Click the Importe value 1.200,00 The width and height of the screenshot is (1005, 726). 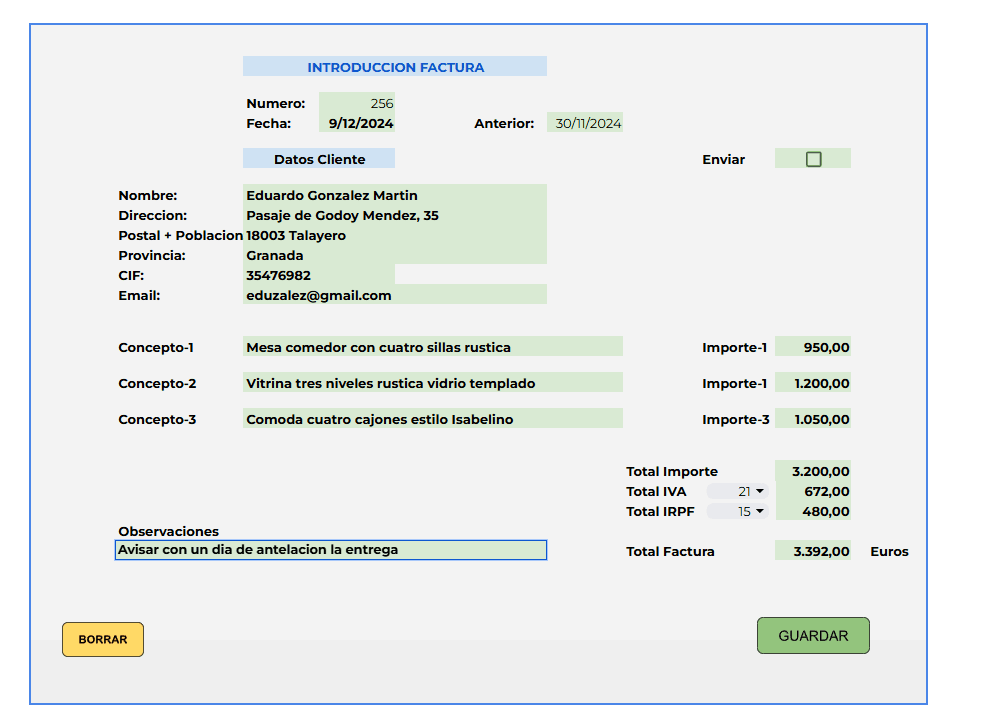[813, 383]
